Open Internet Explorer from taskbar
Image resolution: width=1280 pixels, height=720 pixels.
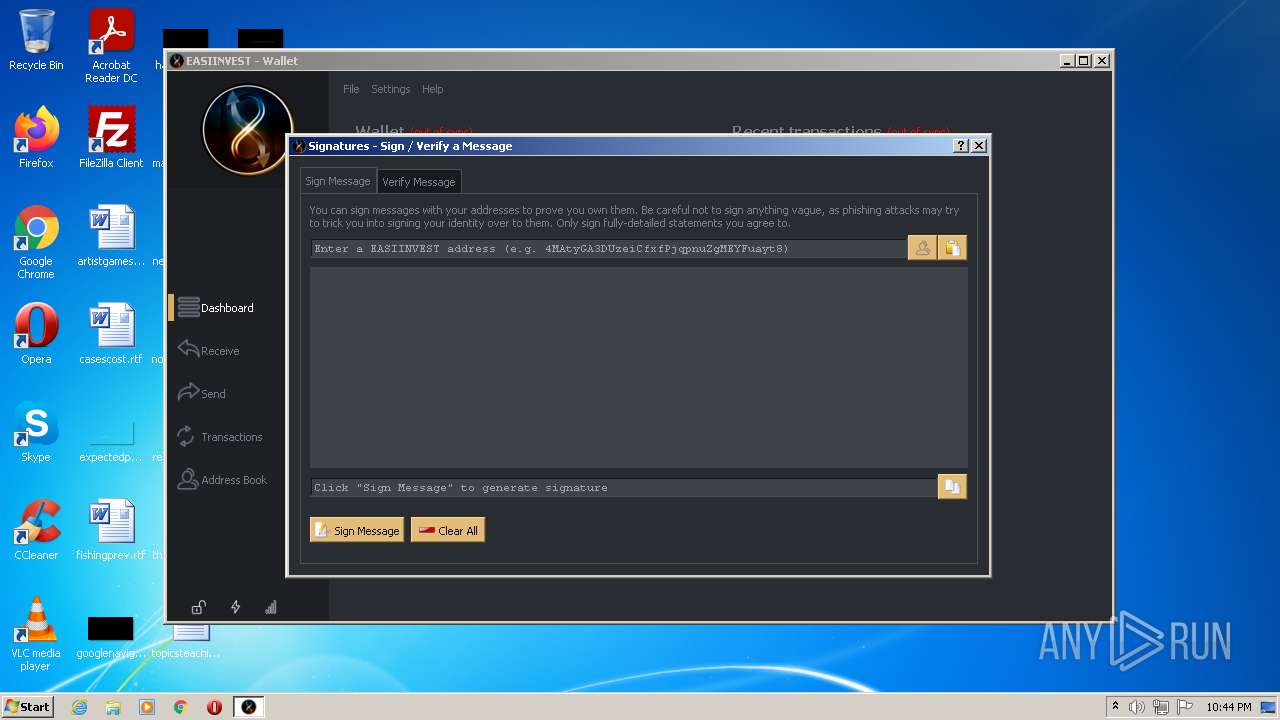point(79,707)
